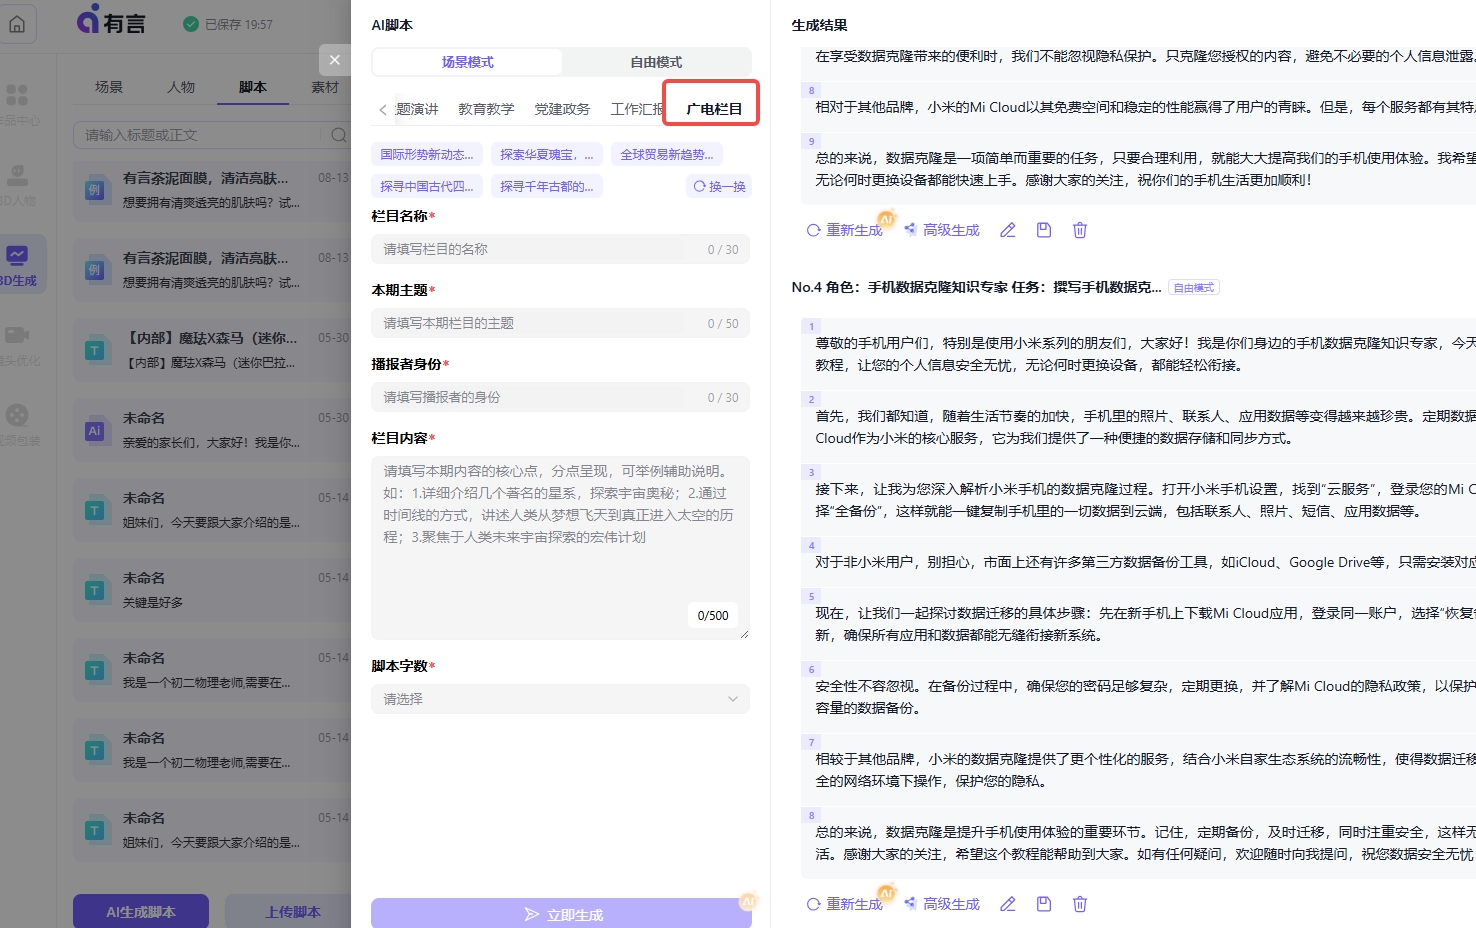Click upper result's save icon
Image resolution: width=1476 pixels, height=928 pixels.
1044,230
